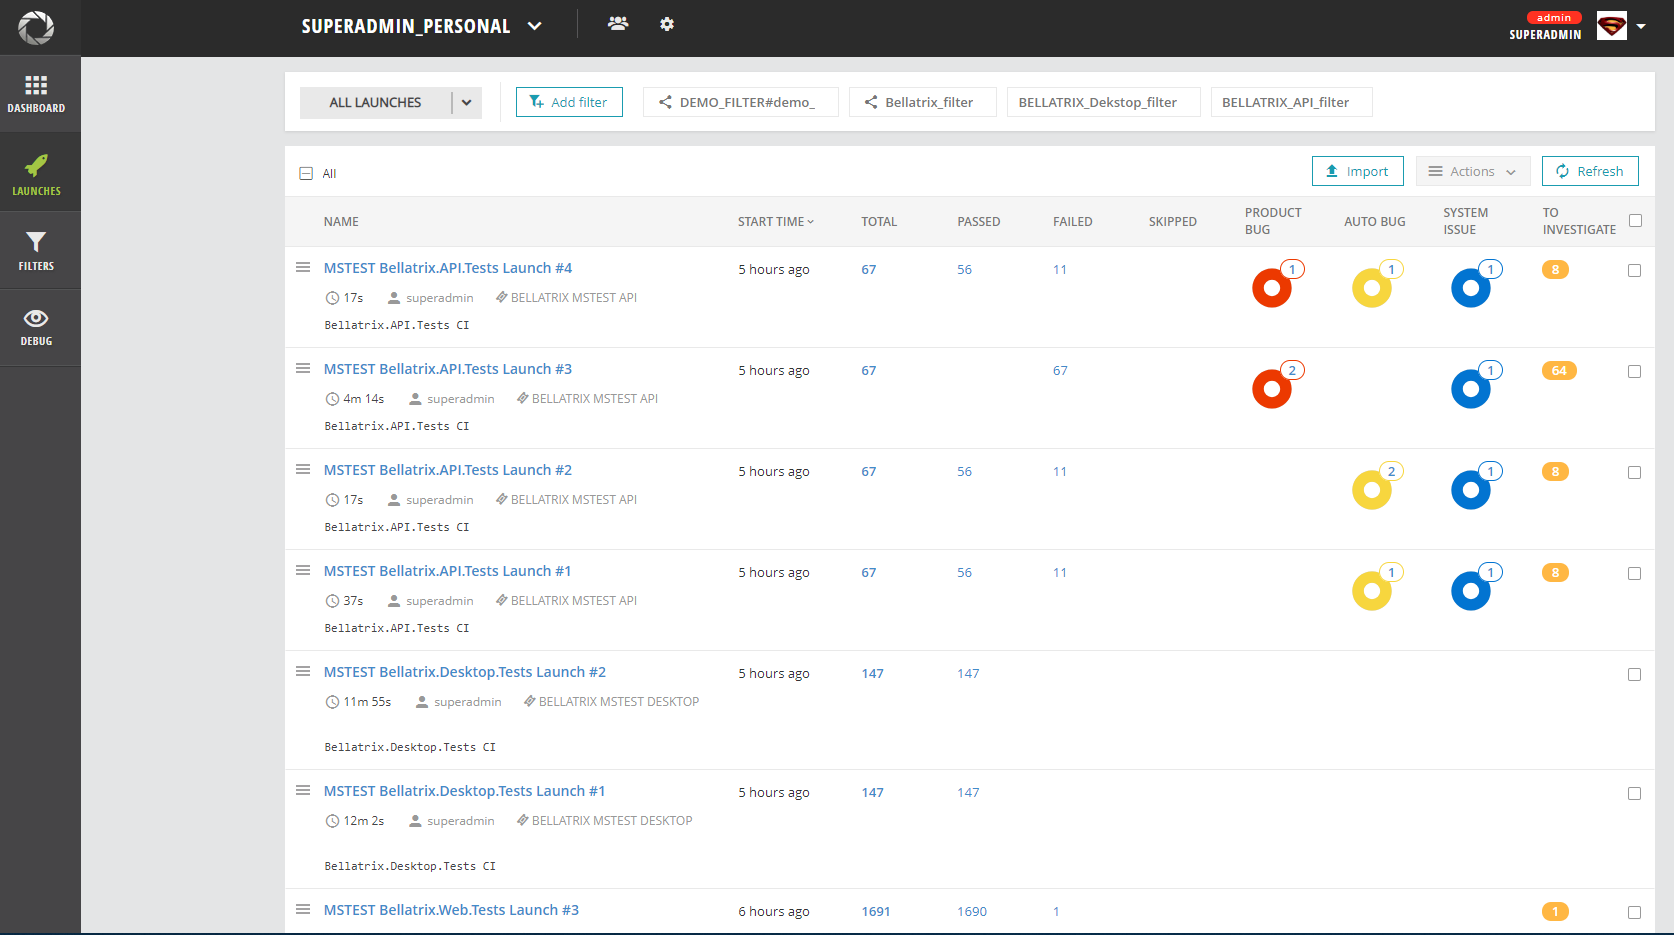
Task: Open hamburger menu for API.Tests Launch #3
Action: (303, 368)
